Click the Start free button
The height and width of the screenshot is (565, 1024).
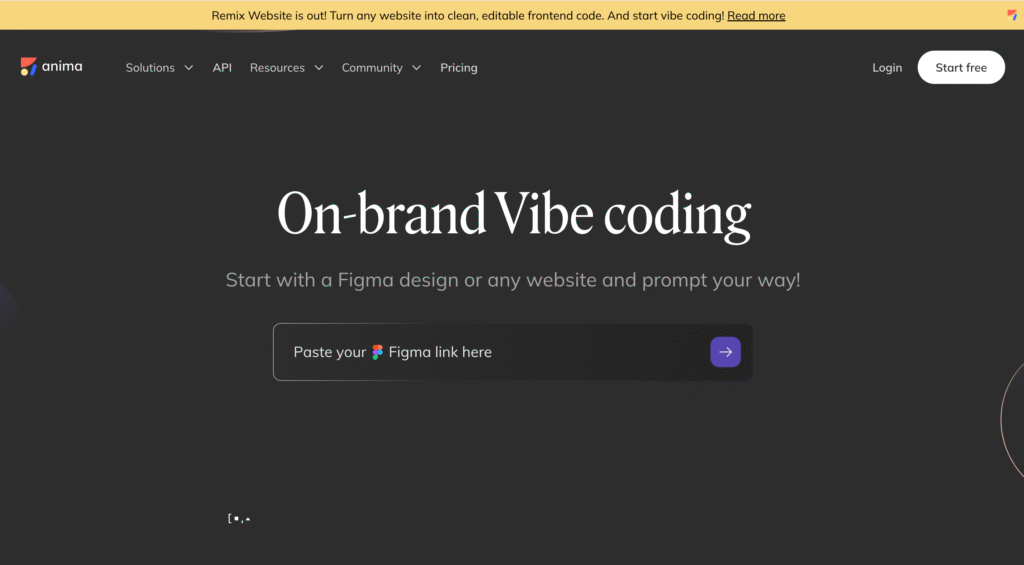click(x=961, y=67)
